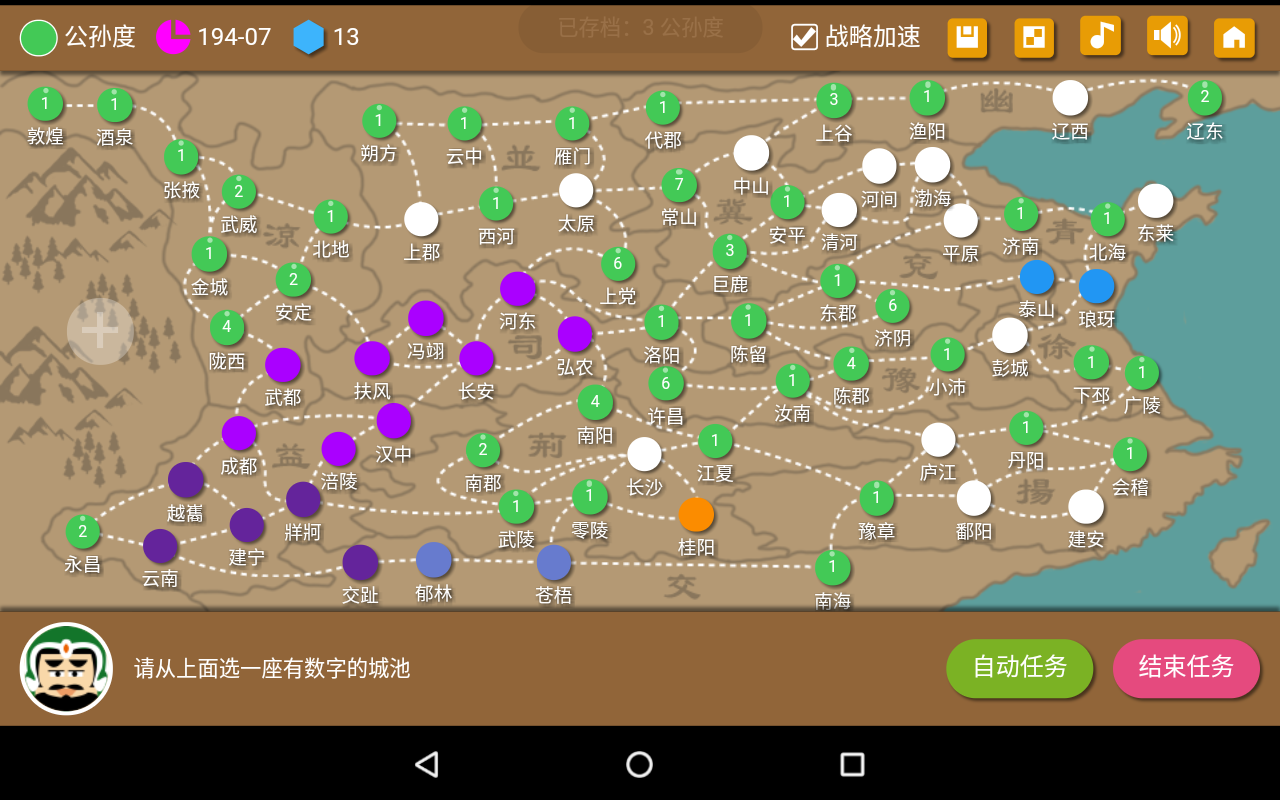Click the blue hexagon resource icon
Screen dimensions: 1280x800
309,37
